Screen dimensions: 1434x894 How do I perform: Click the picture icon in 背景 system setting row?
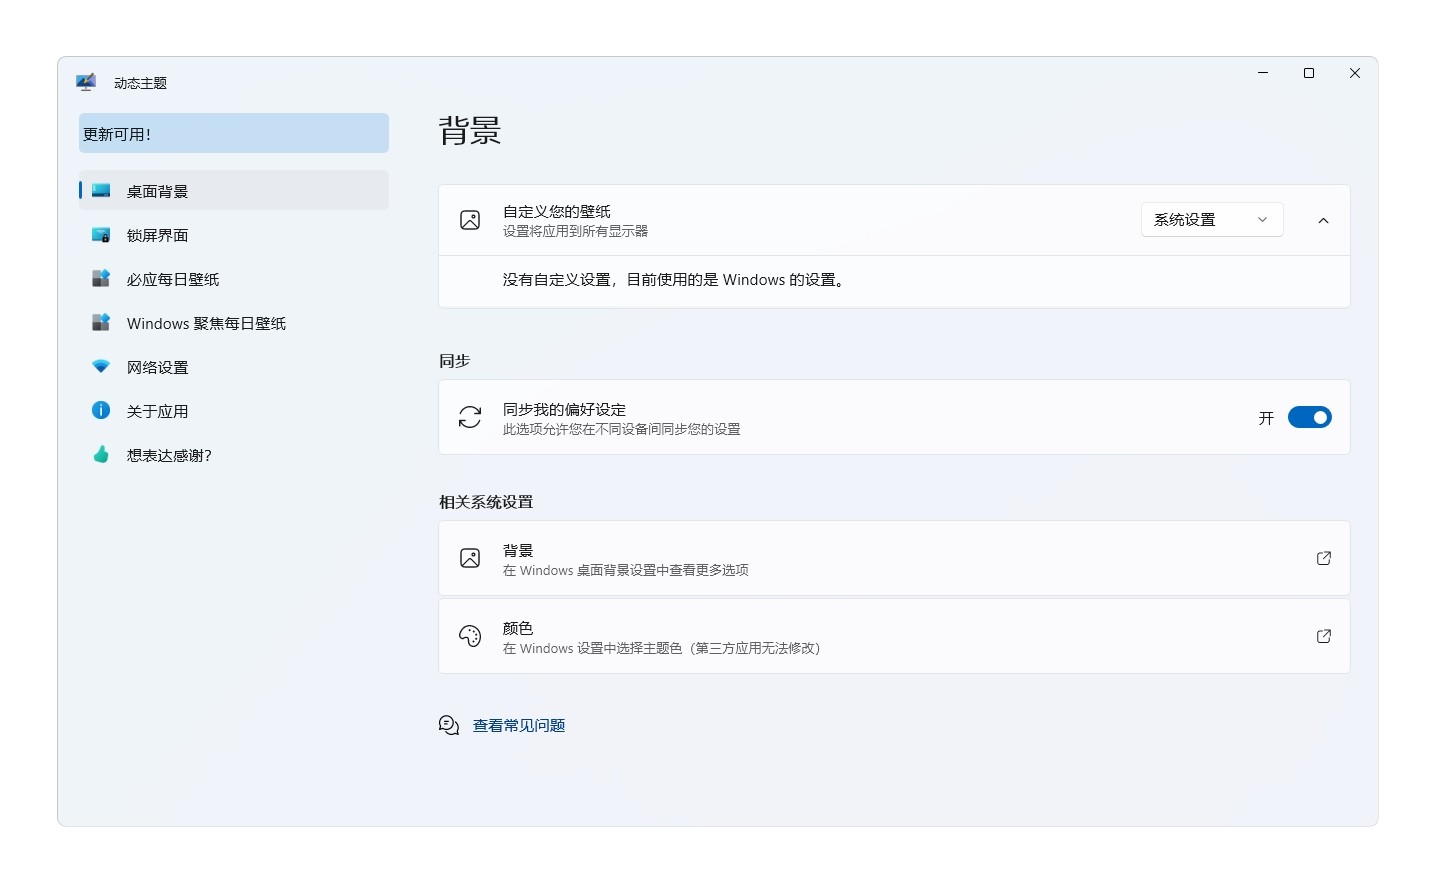[x=470, y=558]
